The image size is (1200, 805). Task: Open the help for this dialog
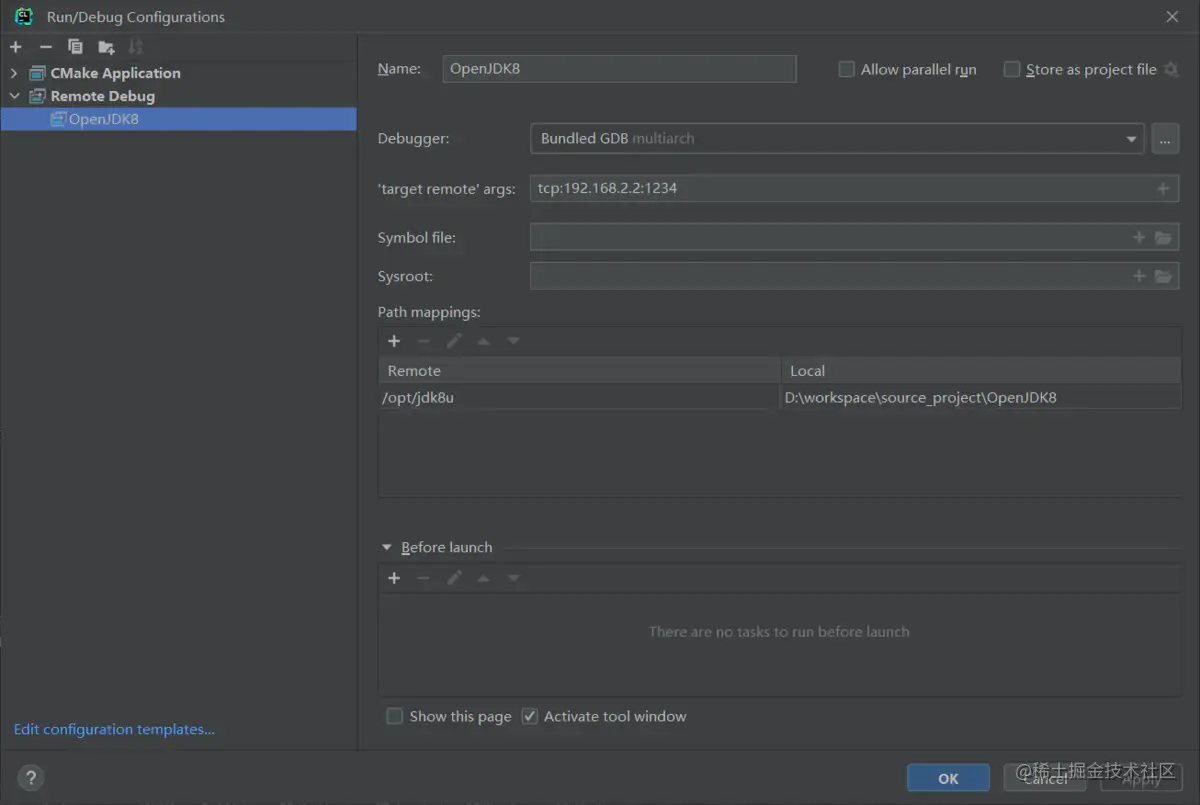(31, 777)
